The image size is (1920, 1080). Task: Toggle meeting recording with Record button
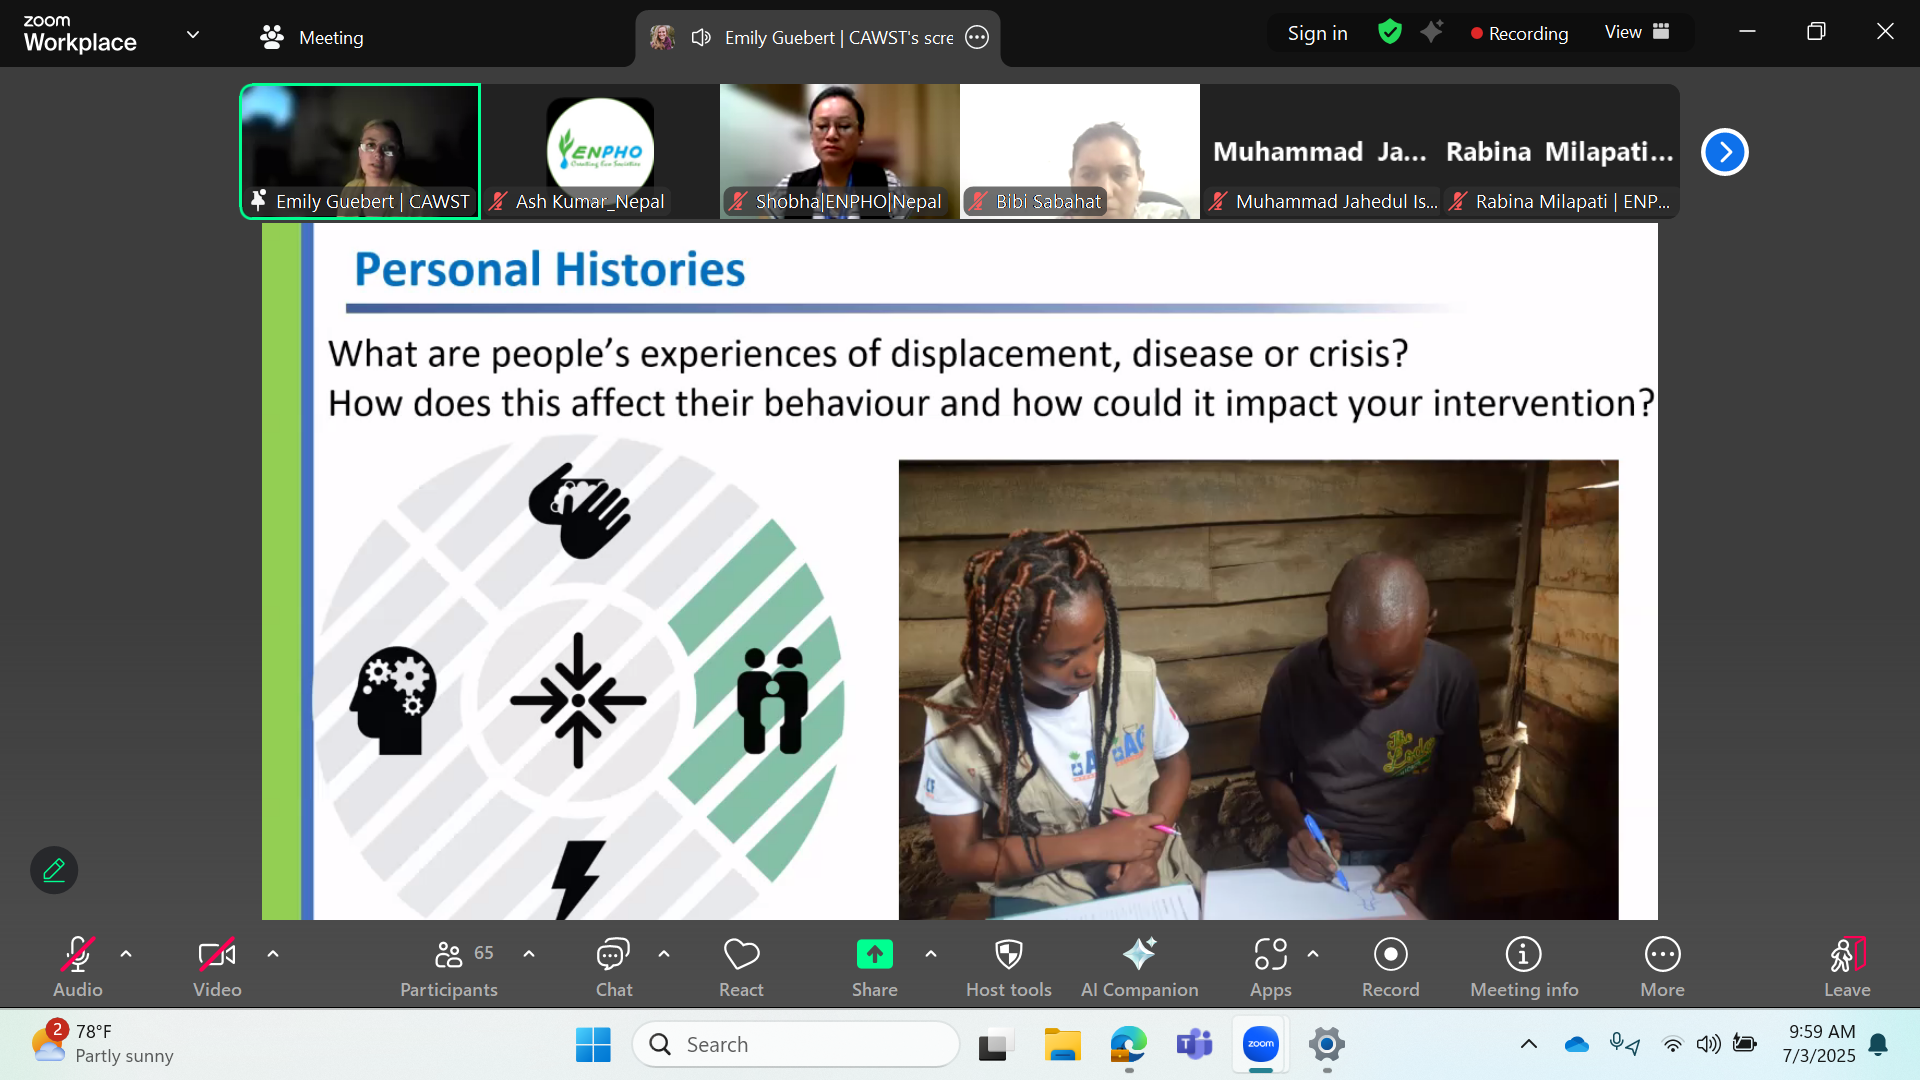coord(1390,967)
